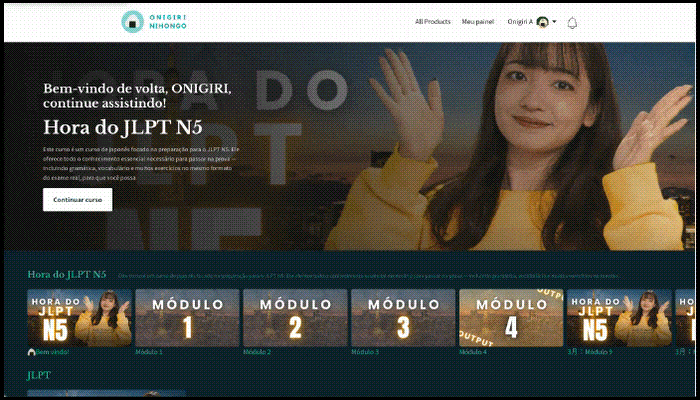Click the Módulo 3 caption link
The width and height of the screenshot is (700, 400).
coord(365,352)
